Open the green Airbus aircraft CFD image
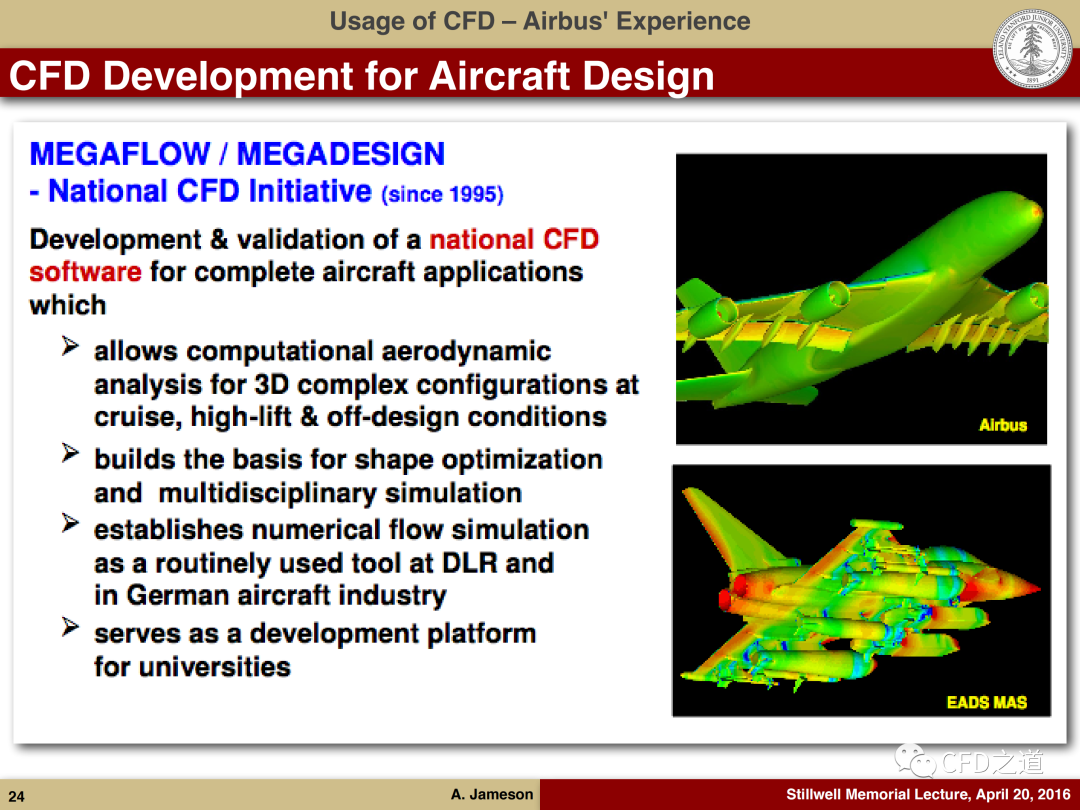The height and width of the screenshot is (810, 1080). click(861, 298)
